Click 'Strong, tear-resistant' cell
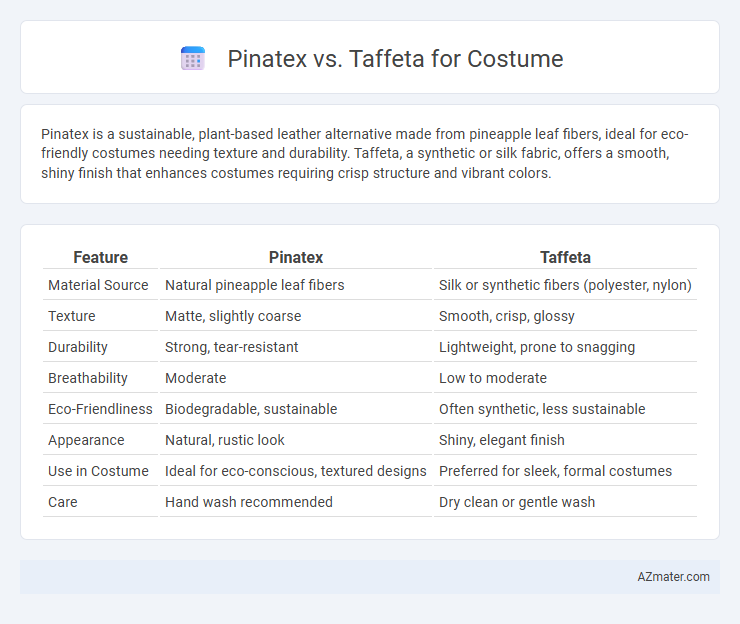The image size is (740, 624). pos(232,347)
